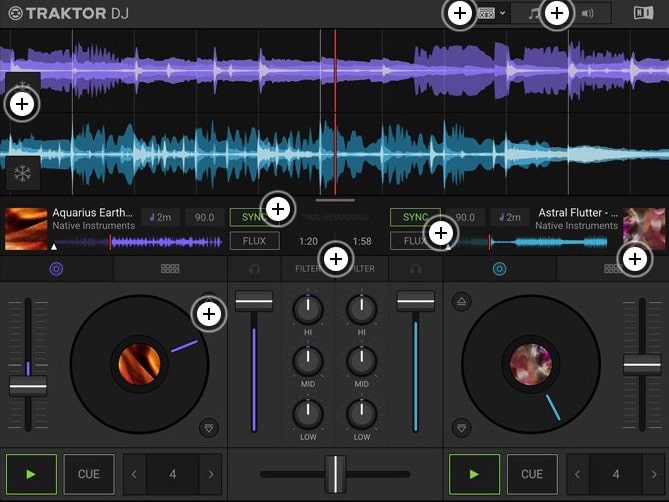Click the left deck headphone cue icon
Screen dimensions: 669x502
point(255,269)
